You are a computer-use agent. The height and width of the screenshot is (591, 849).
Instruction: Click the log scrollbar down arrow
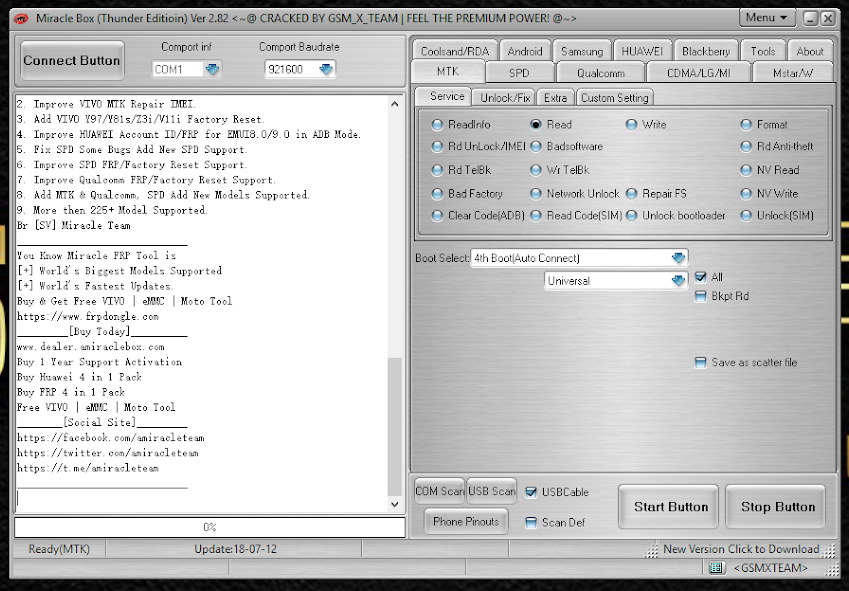(x=395, y=504)
